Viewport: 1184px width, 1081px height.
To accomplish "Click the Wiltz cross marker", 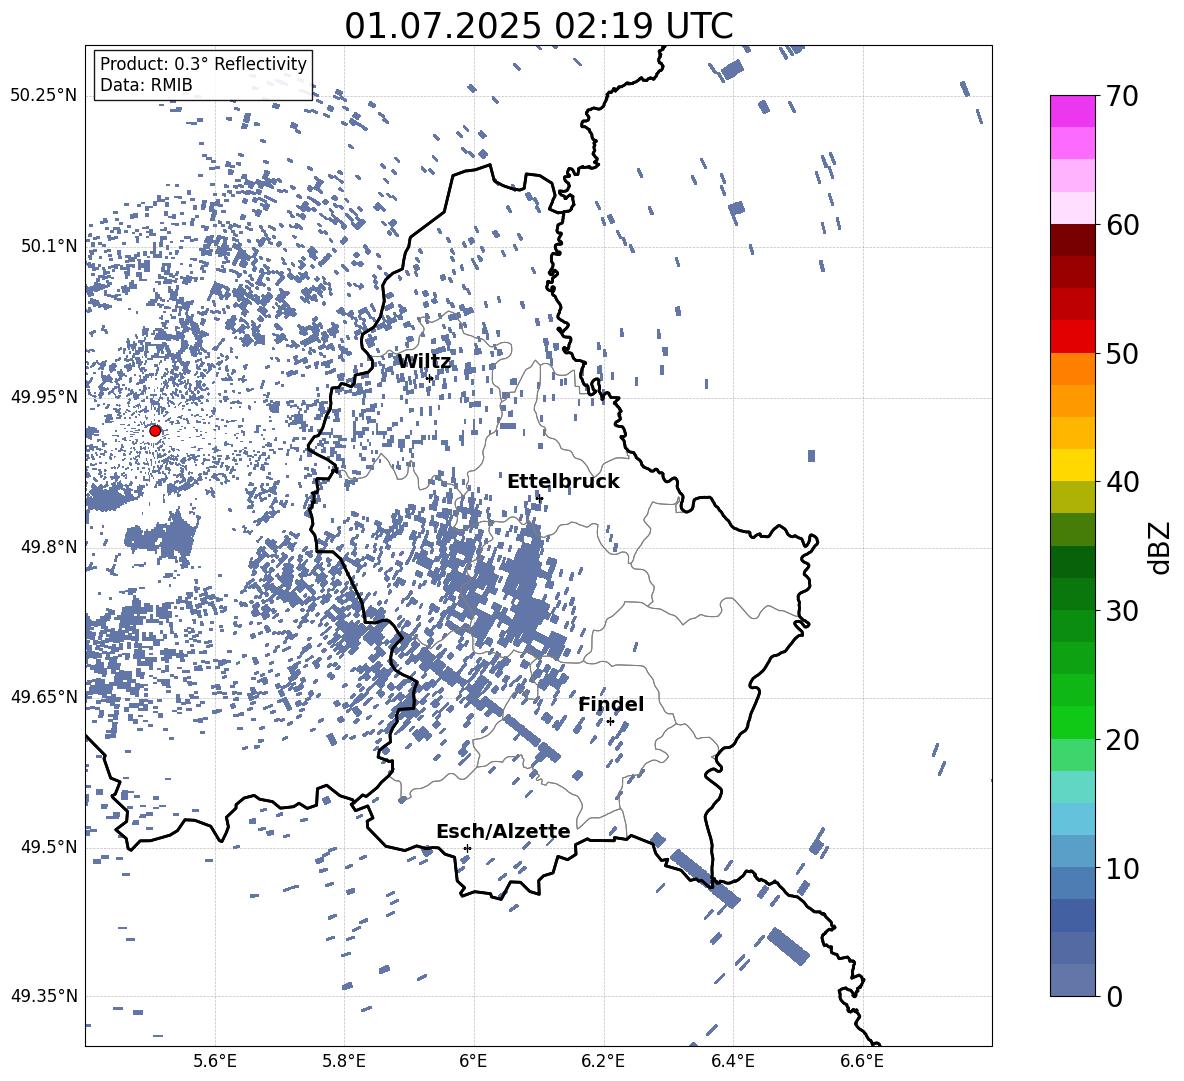I will [430, 377].
